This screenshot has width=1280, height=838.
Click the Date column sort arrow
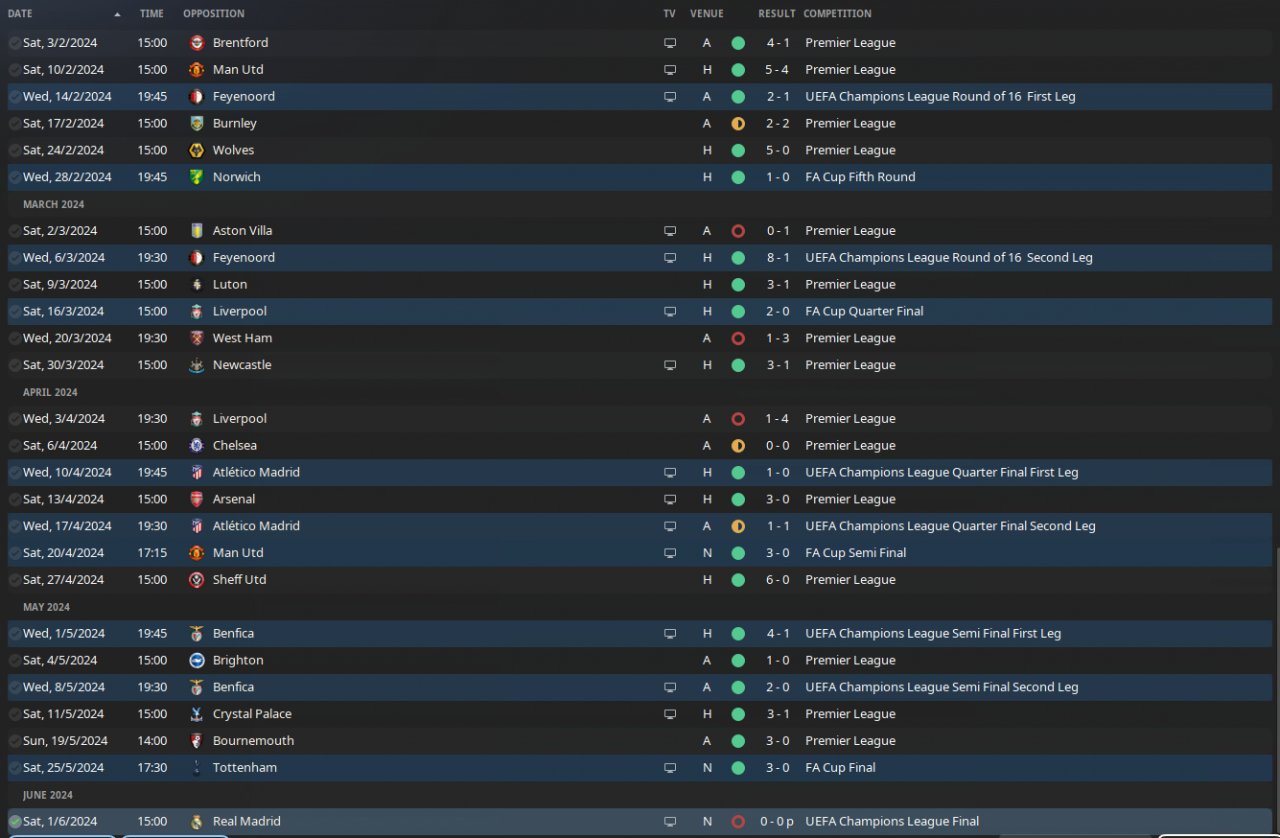pos(117,14)
